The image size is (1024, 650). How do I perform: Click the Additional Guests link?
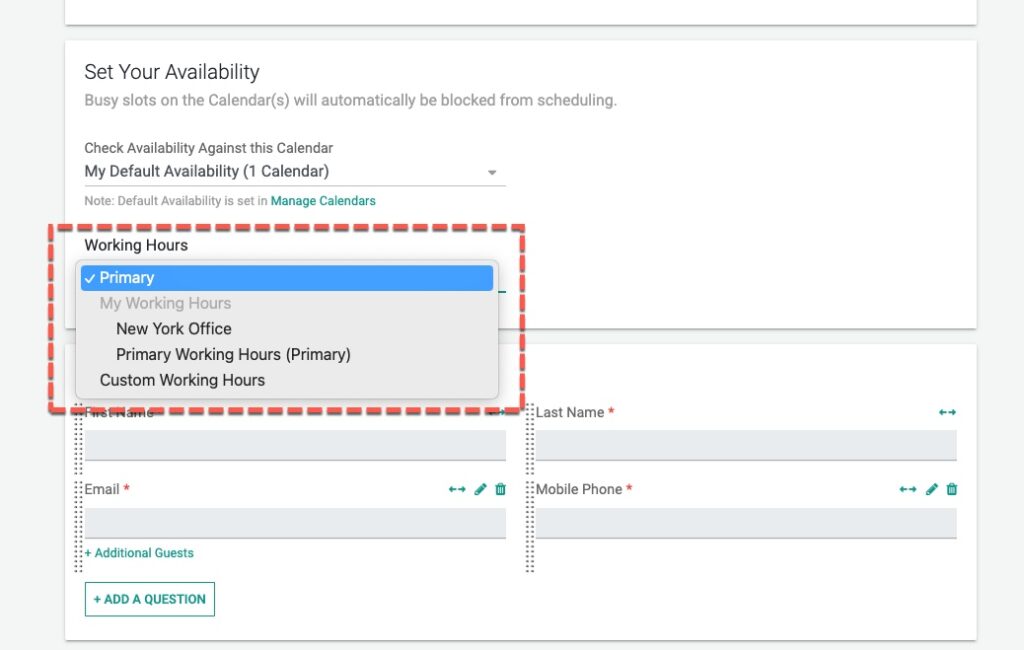pos(139,553)
